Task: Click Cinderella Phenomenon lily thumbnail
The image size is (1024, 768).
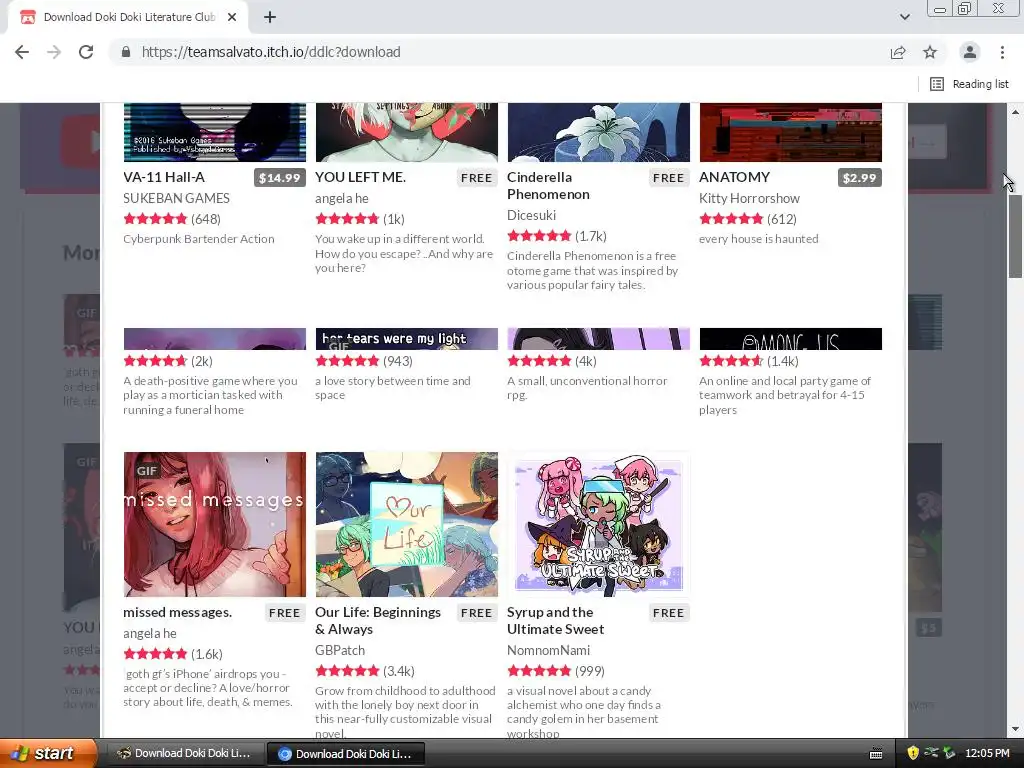Action: 598,132
